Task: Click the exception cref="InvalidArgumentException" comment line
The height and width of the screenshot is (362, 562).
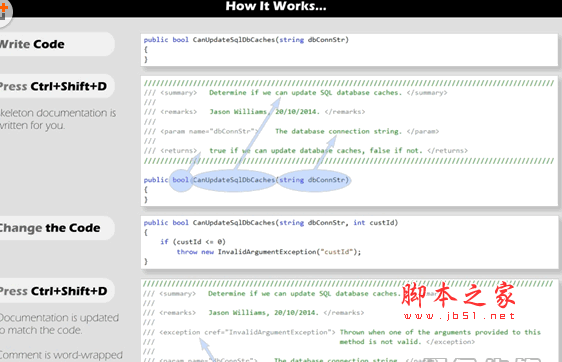Action: coord(342,332)
